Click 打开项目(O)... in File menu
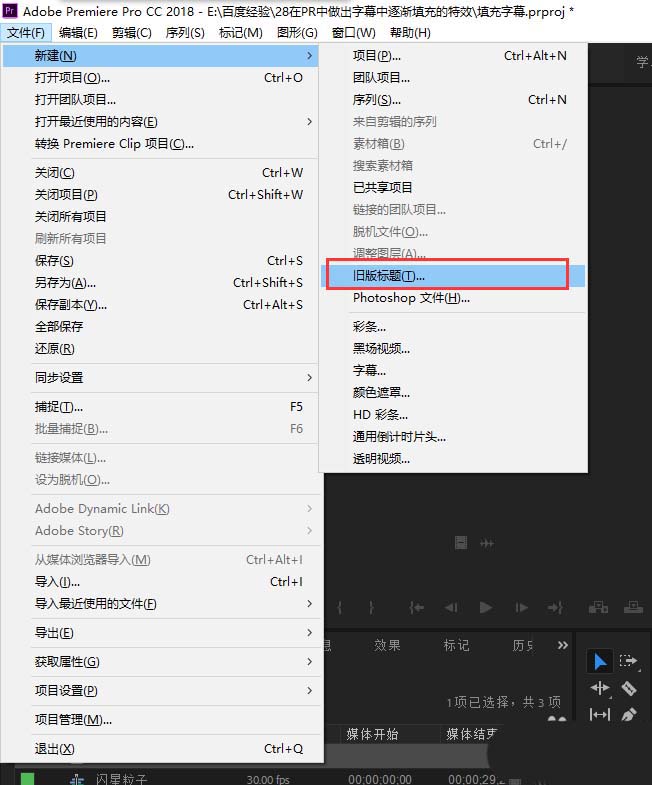Image resolution: width=652 pixels, height=785 pixels. (160, 78)
